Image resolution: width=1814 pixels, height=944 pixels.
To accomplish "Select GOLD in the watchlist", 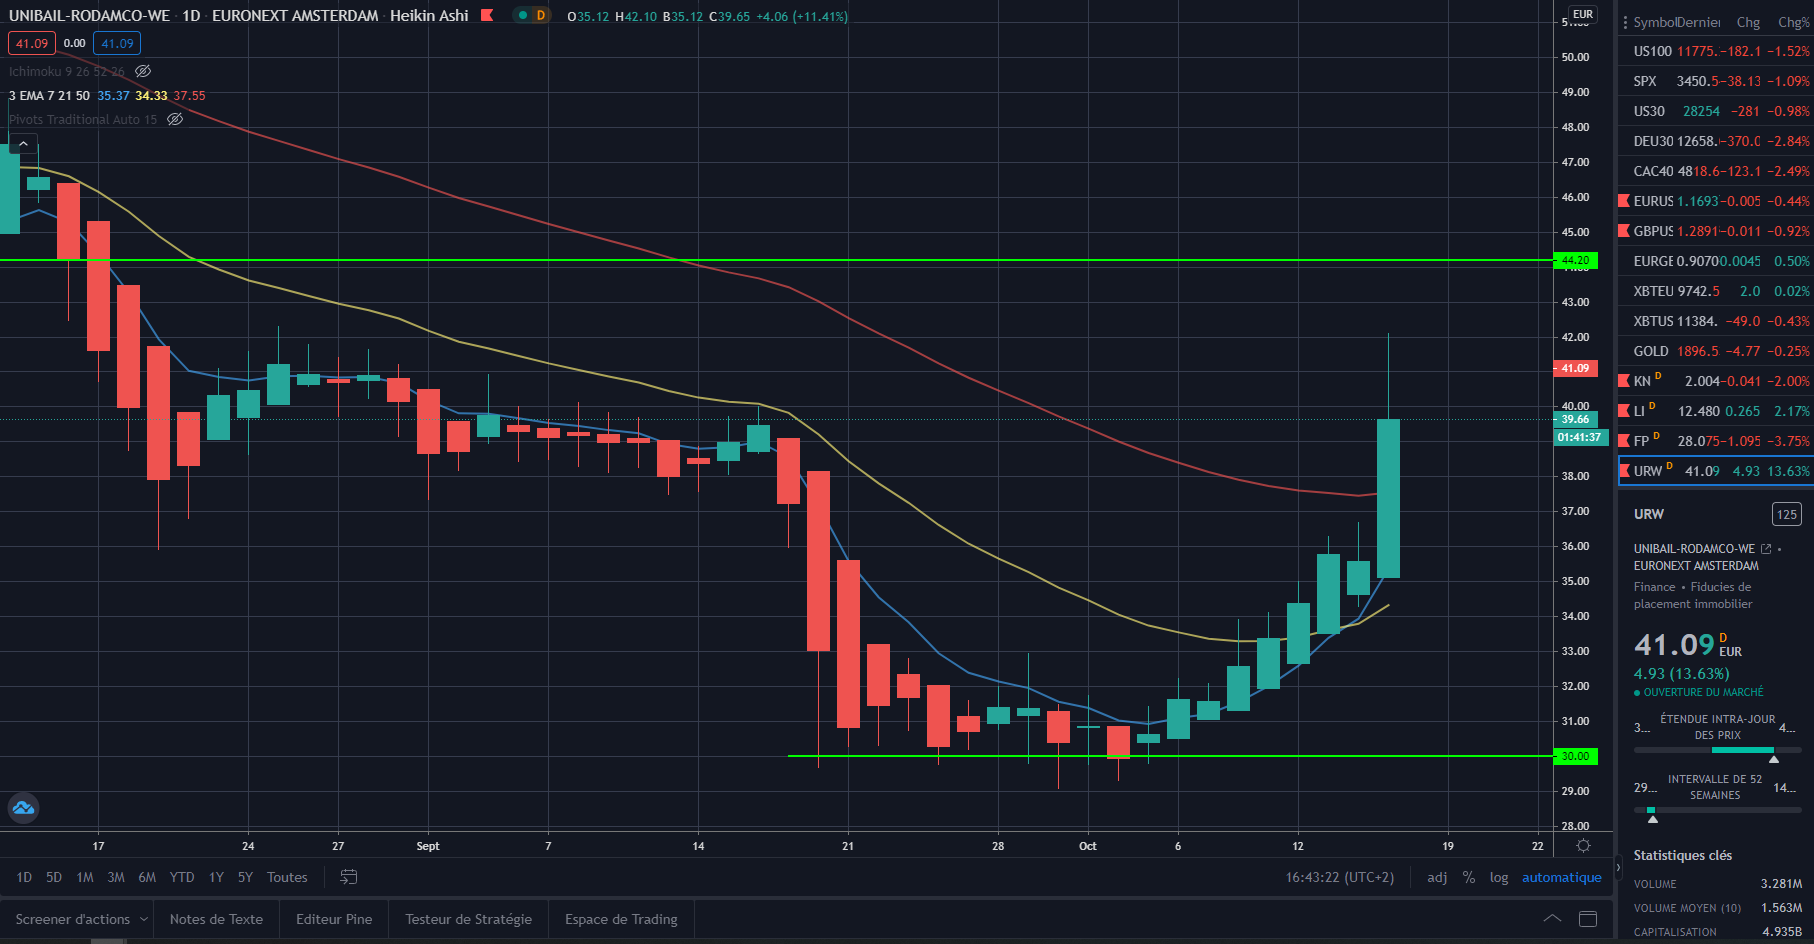I will 1716,351.
